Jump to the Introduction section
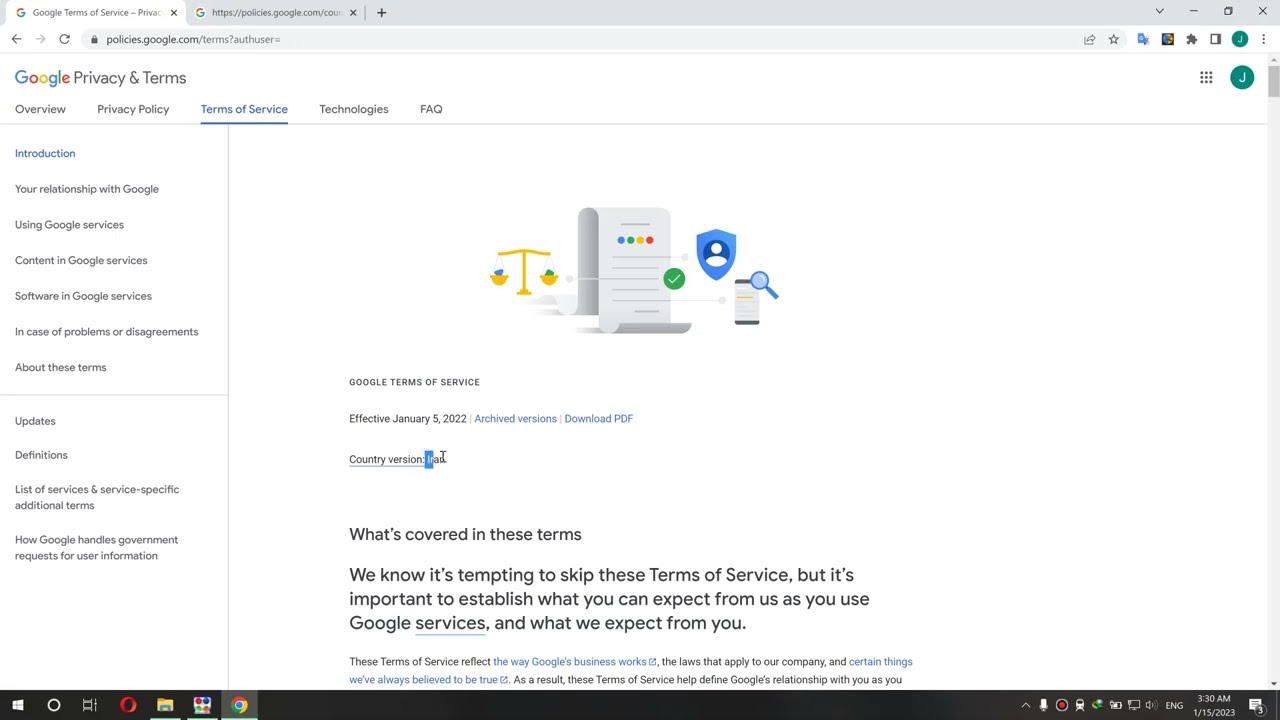1280x720 pixels. click(45, 153)
